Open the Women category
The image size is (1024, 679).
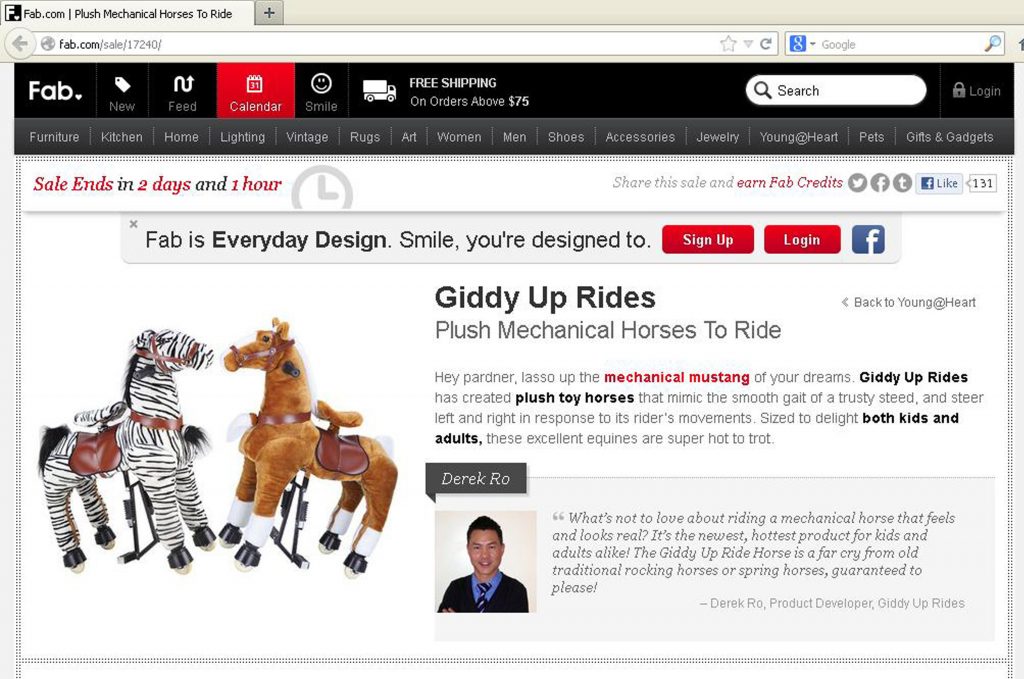click(x=459, y=137)
